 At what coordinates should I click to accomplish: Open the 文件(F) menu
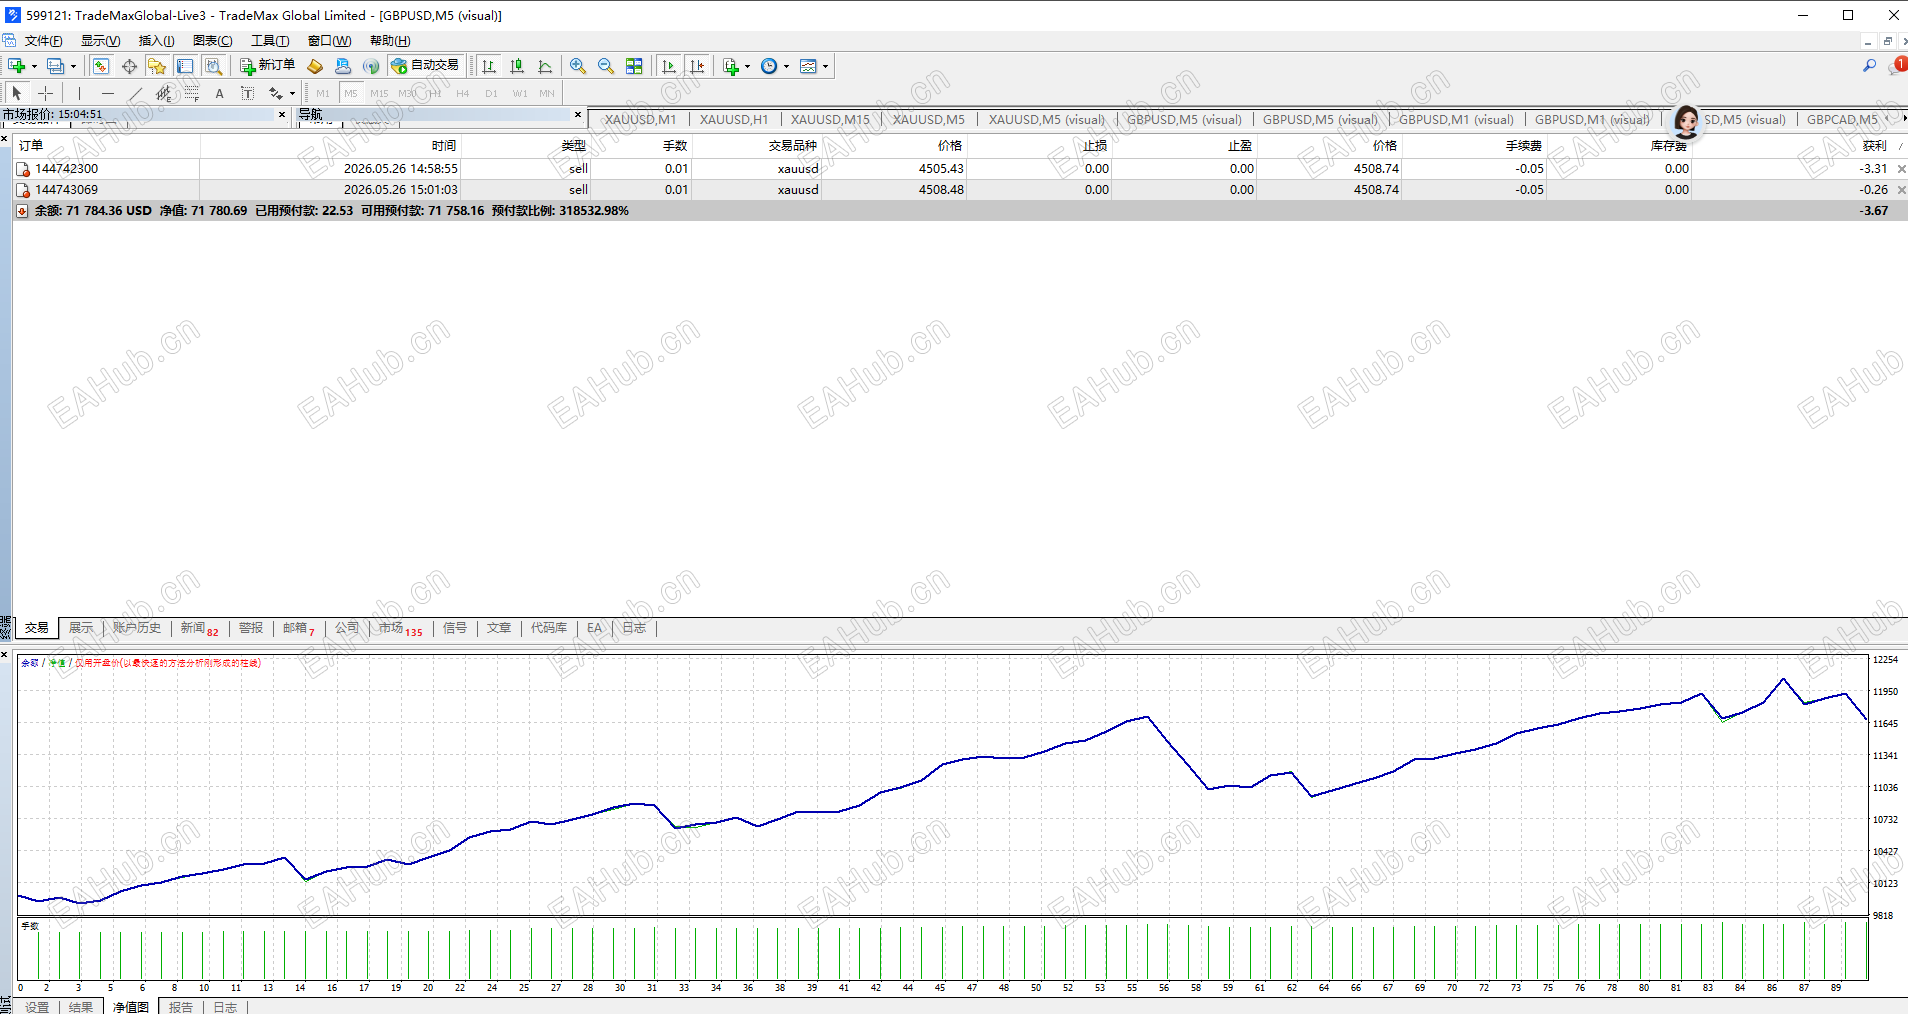point(43,41)
